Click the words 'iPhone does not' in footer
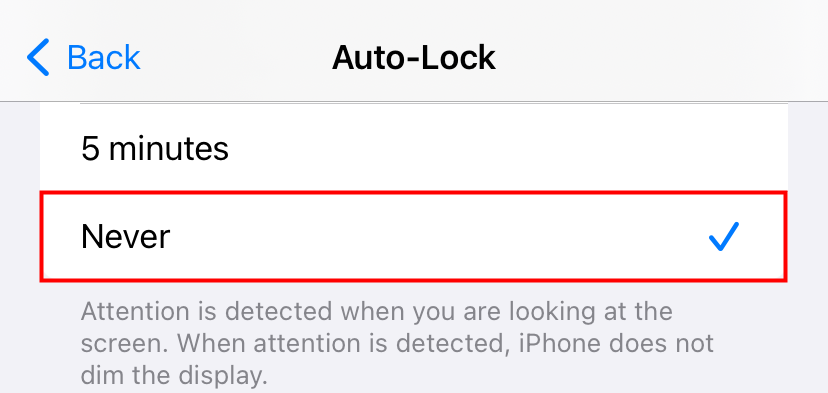The height and width of the screenshot is (393, 828). point(616,343)
